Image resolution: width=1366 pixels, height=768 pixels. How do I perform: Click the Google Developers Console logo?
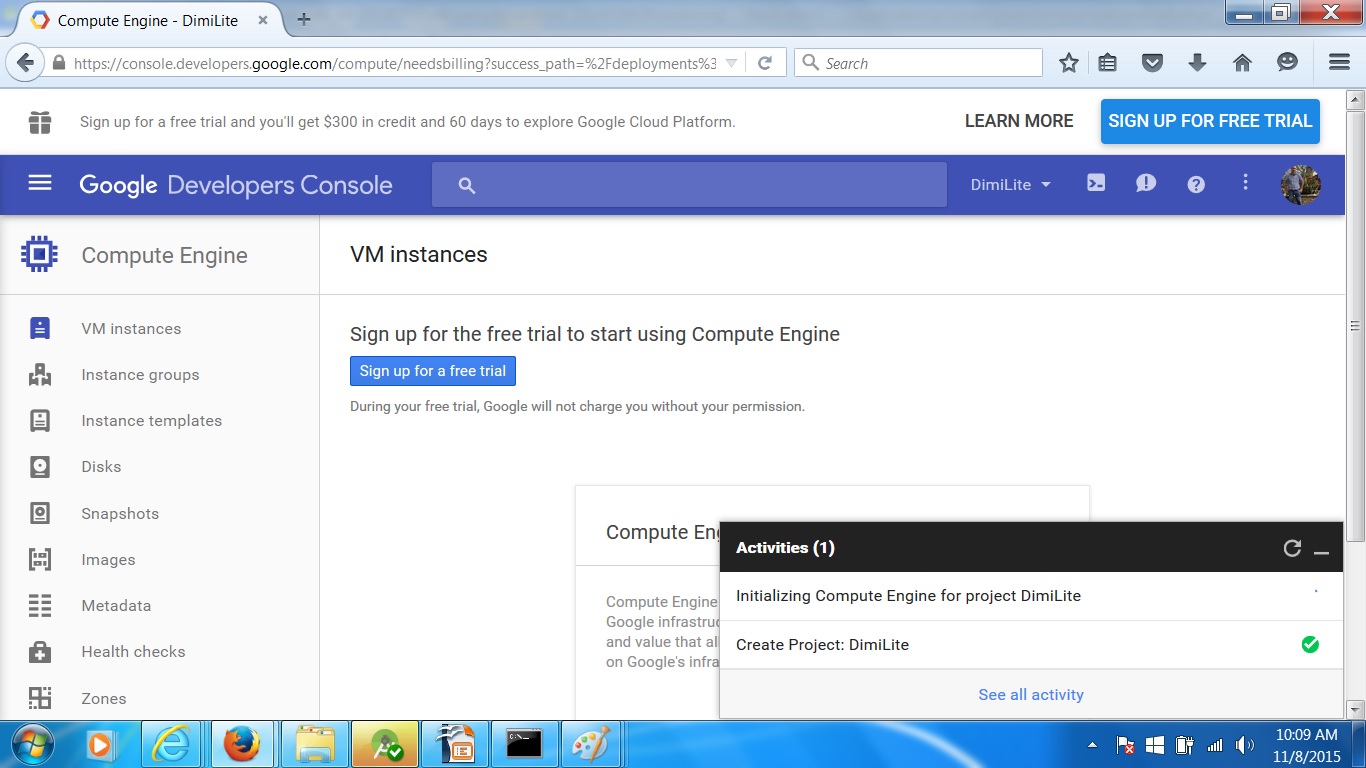236,185
